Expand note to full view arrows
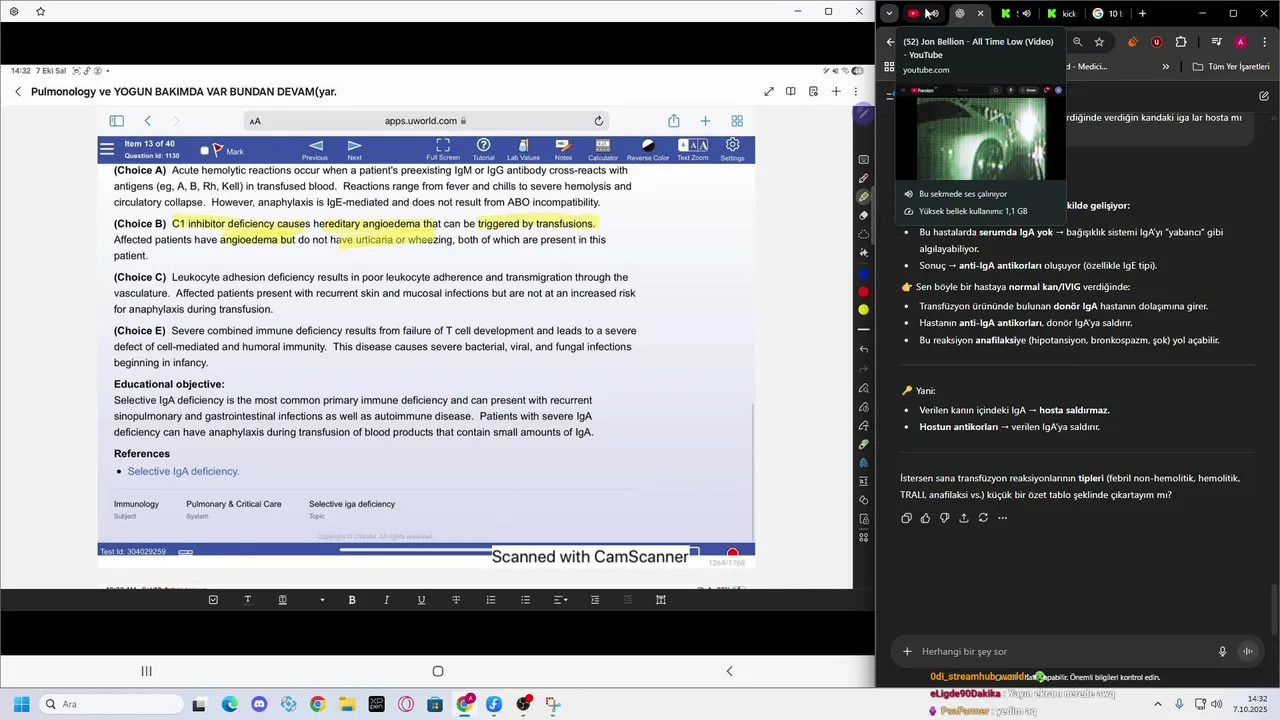This screenshot has width=1280, height=720. click(x=769, y=91)
